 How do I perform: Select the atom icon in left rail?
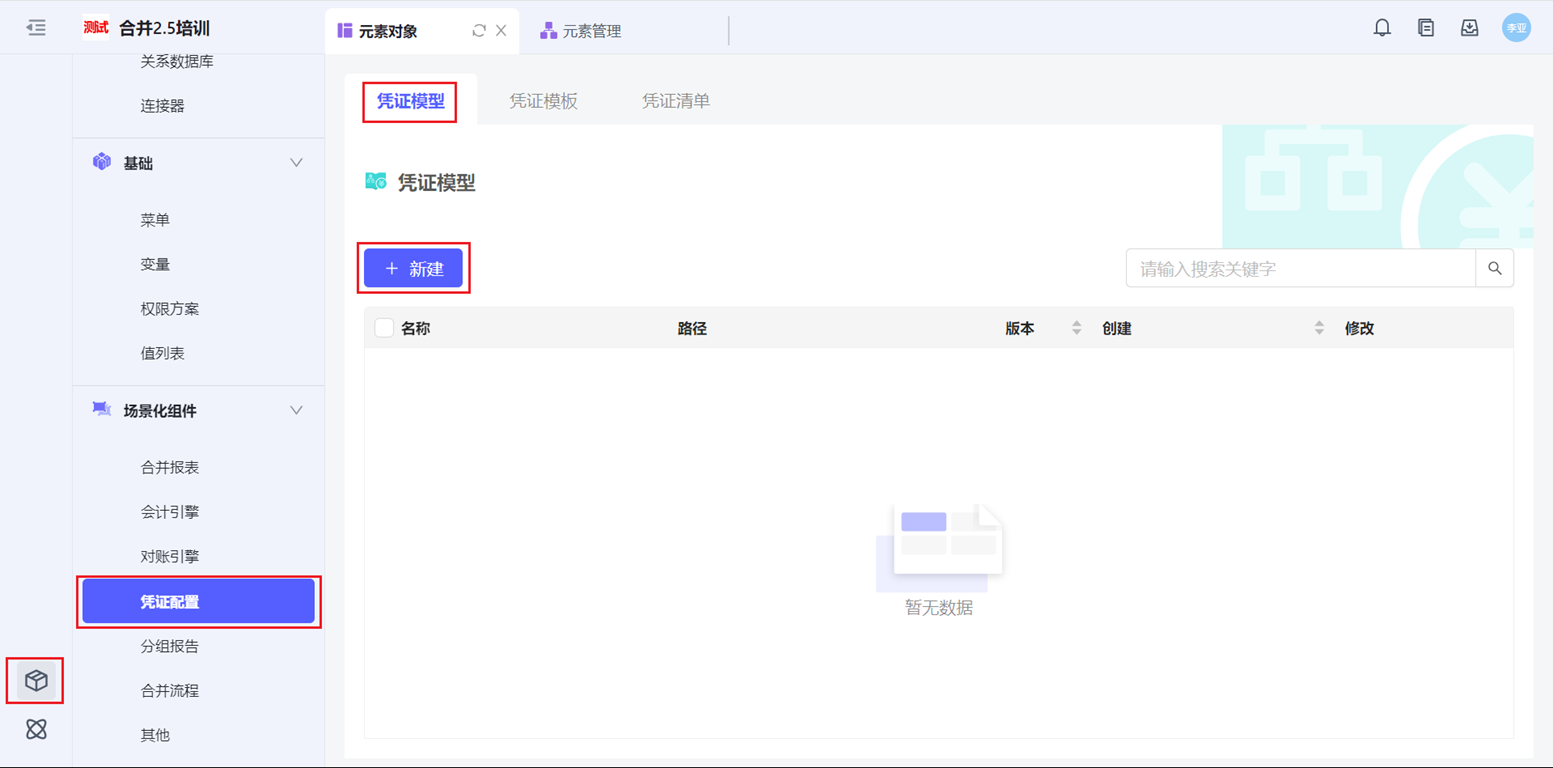[x=36, y=729]
